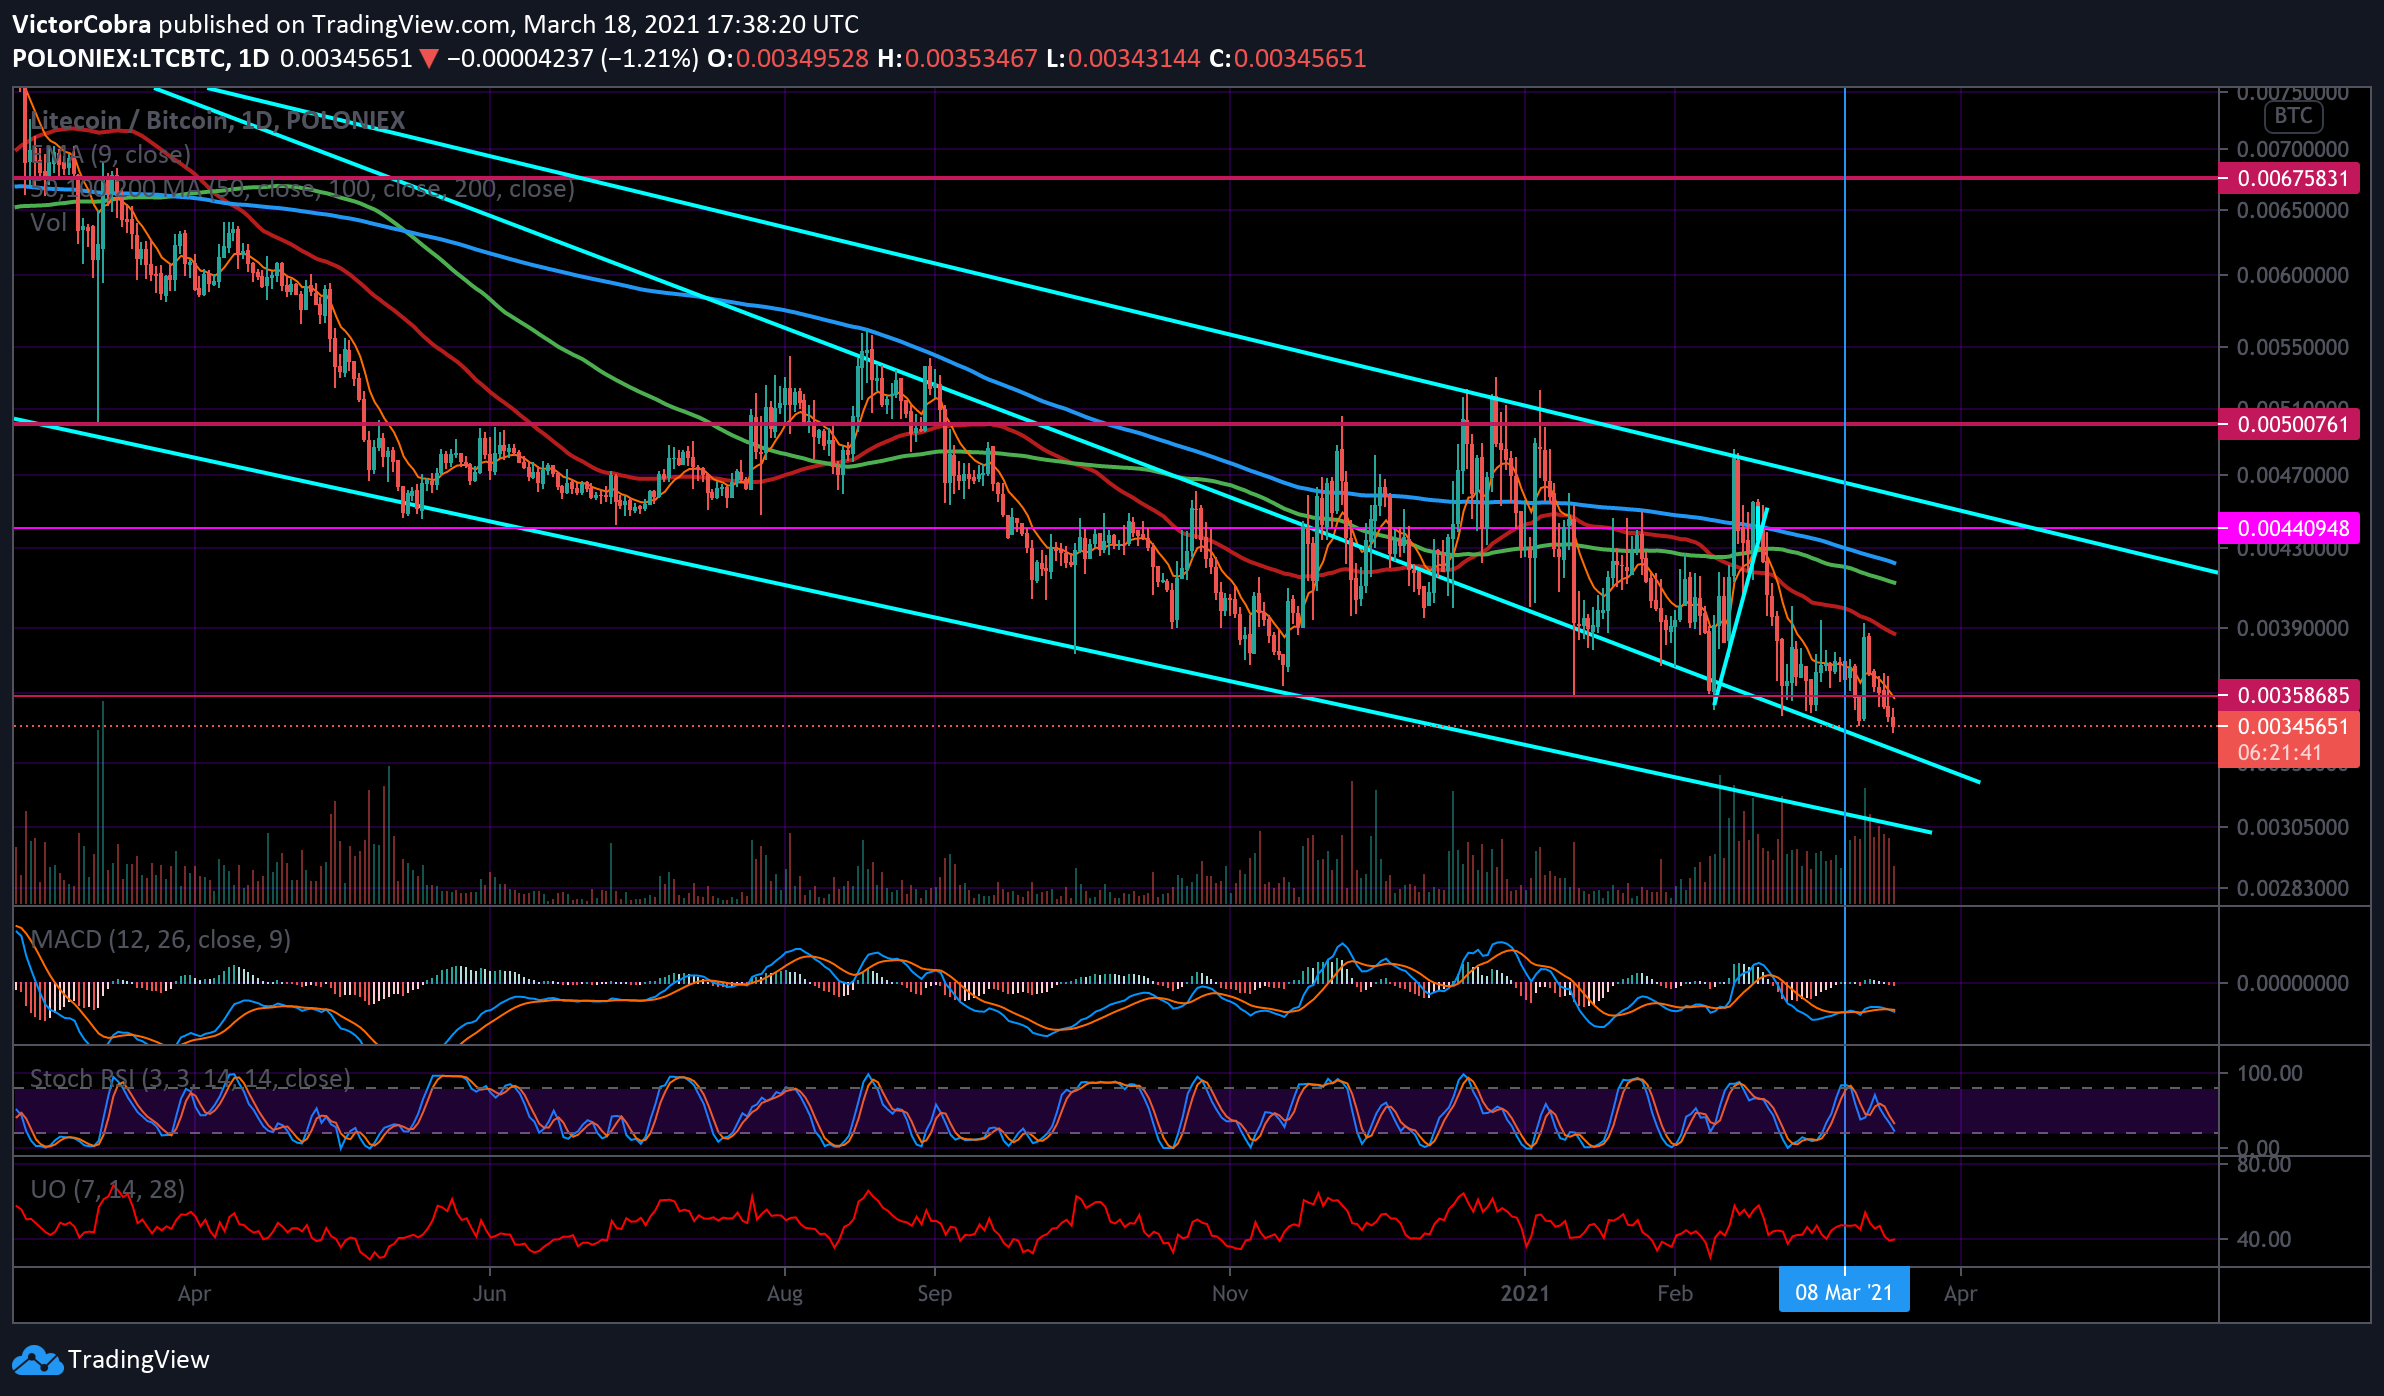This screenshot has height=1396, width=2384.
Task: Select the 0.00358685 price level label
Action: coord(2289,695)
